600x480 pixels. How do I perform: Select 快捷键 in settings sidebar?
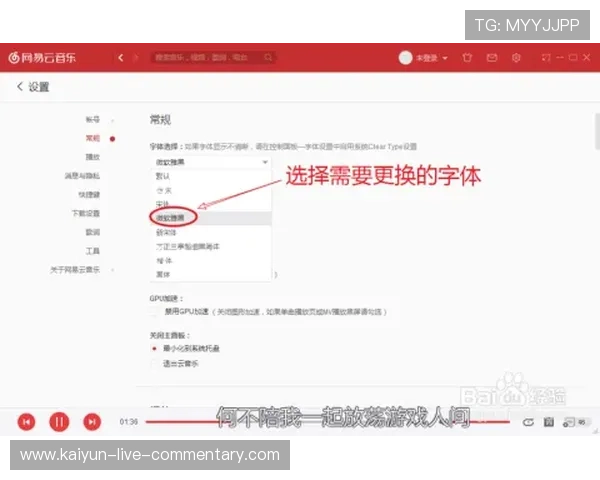89,194
